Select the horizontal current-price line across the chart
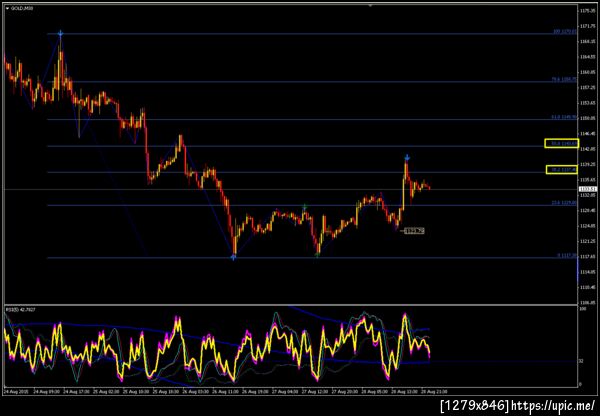This screenshot has height=416, width=600. point(291,189)
